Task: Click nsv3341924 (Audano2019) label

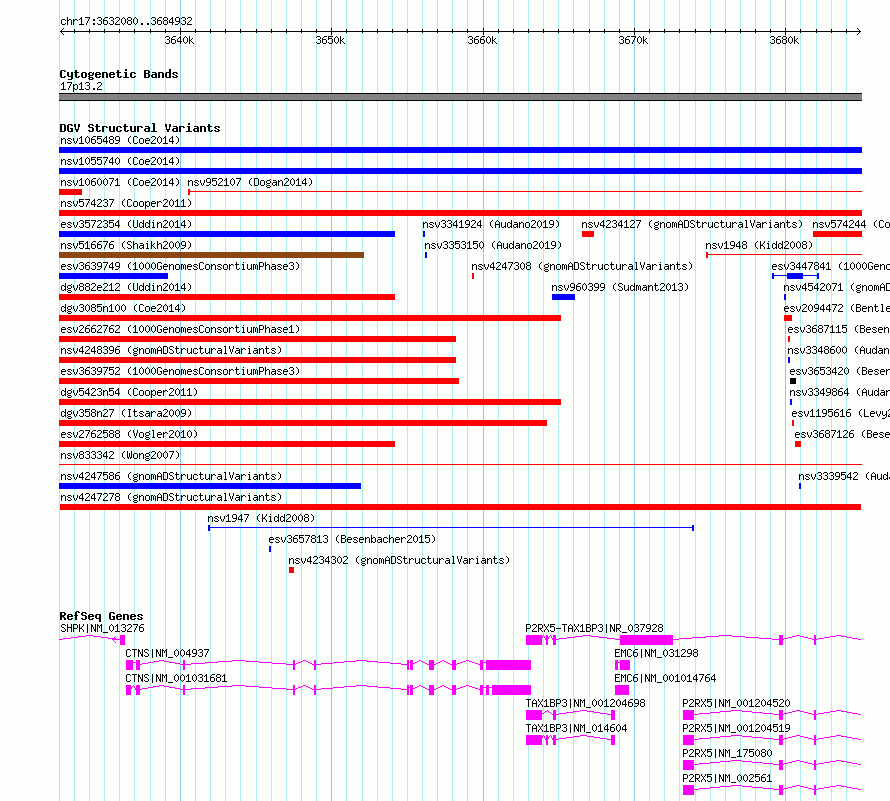Action: coord(491,224)
